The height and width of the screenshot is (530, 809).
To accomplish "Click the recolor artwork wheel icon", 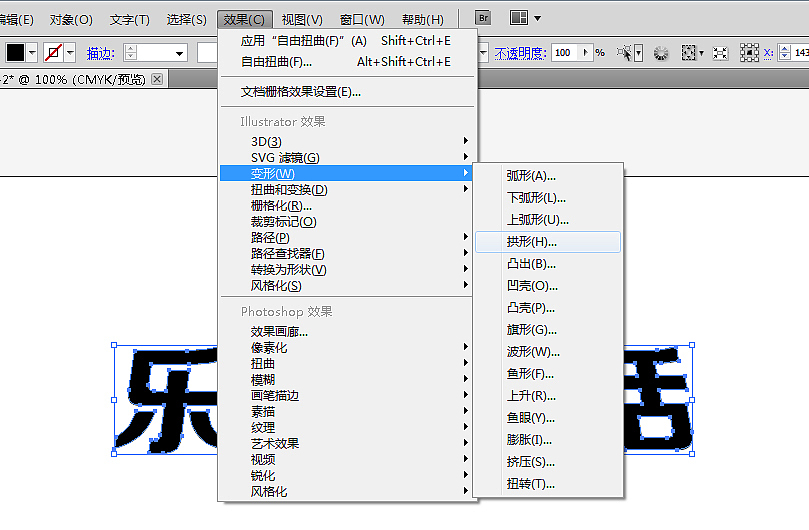I will point(660,53).
